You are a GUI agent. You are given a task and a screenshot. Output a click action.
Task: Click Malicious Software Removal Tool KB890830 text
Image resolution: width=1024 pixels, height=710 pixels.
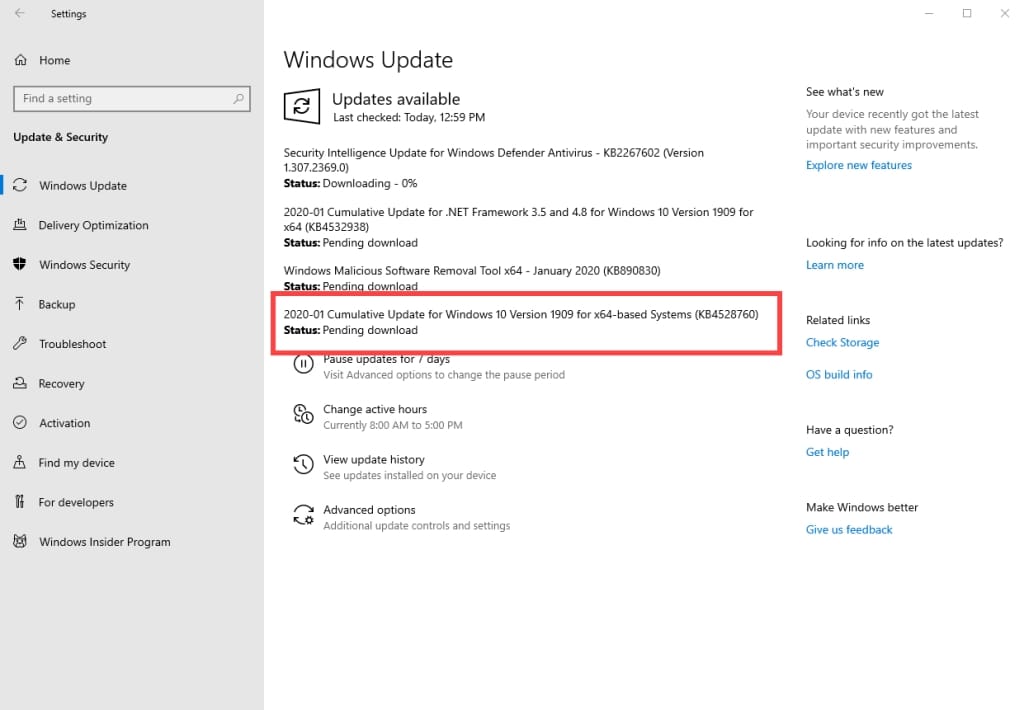[472, 270]
